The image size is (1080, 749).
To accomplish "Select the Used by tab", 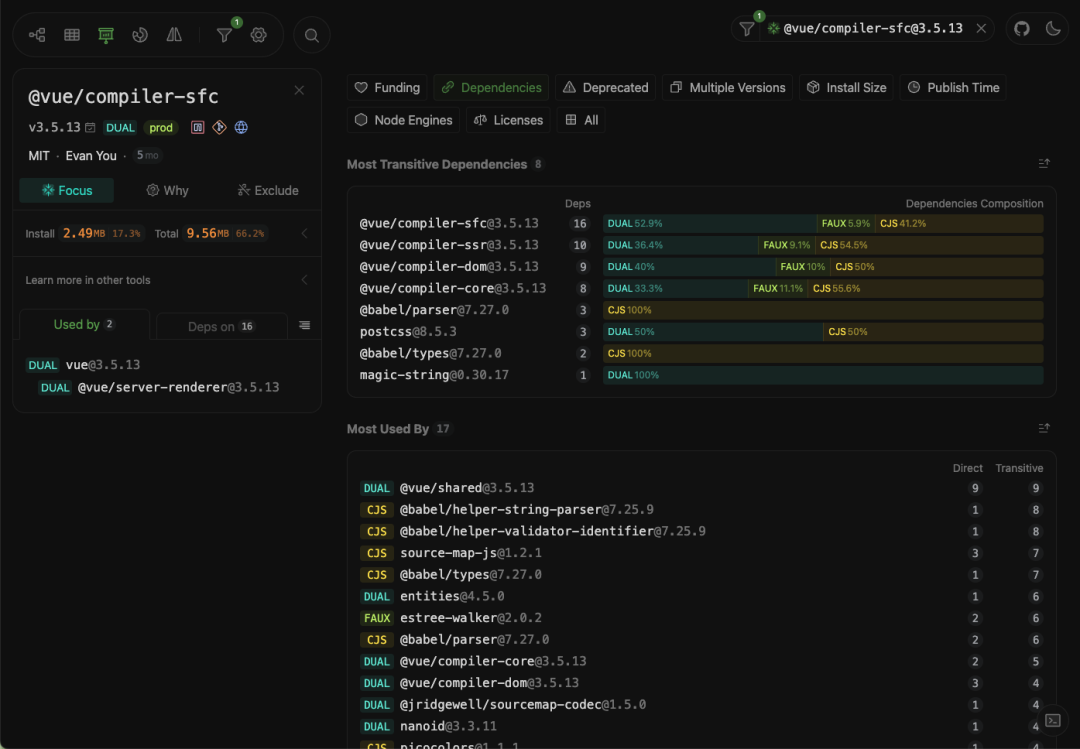I will [x=84, y=325].
